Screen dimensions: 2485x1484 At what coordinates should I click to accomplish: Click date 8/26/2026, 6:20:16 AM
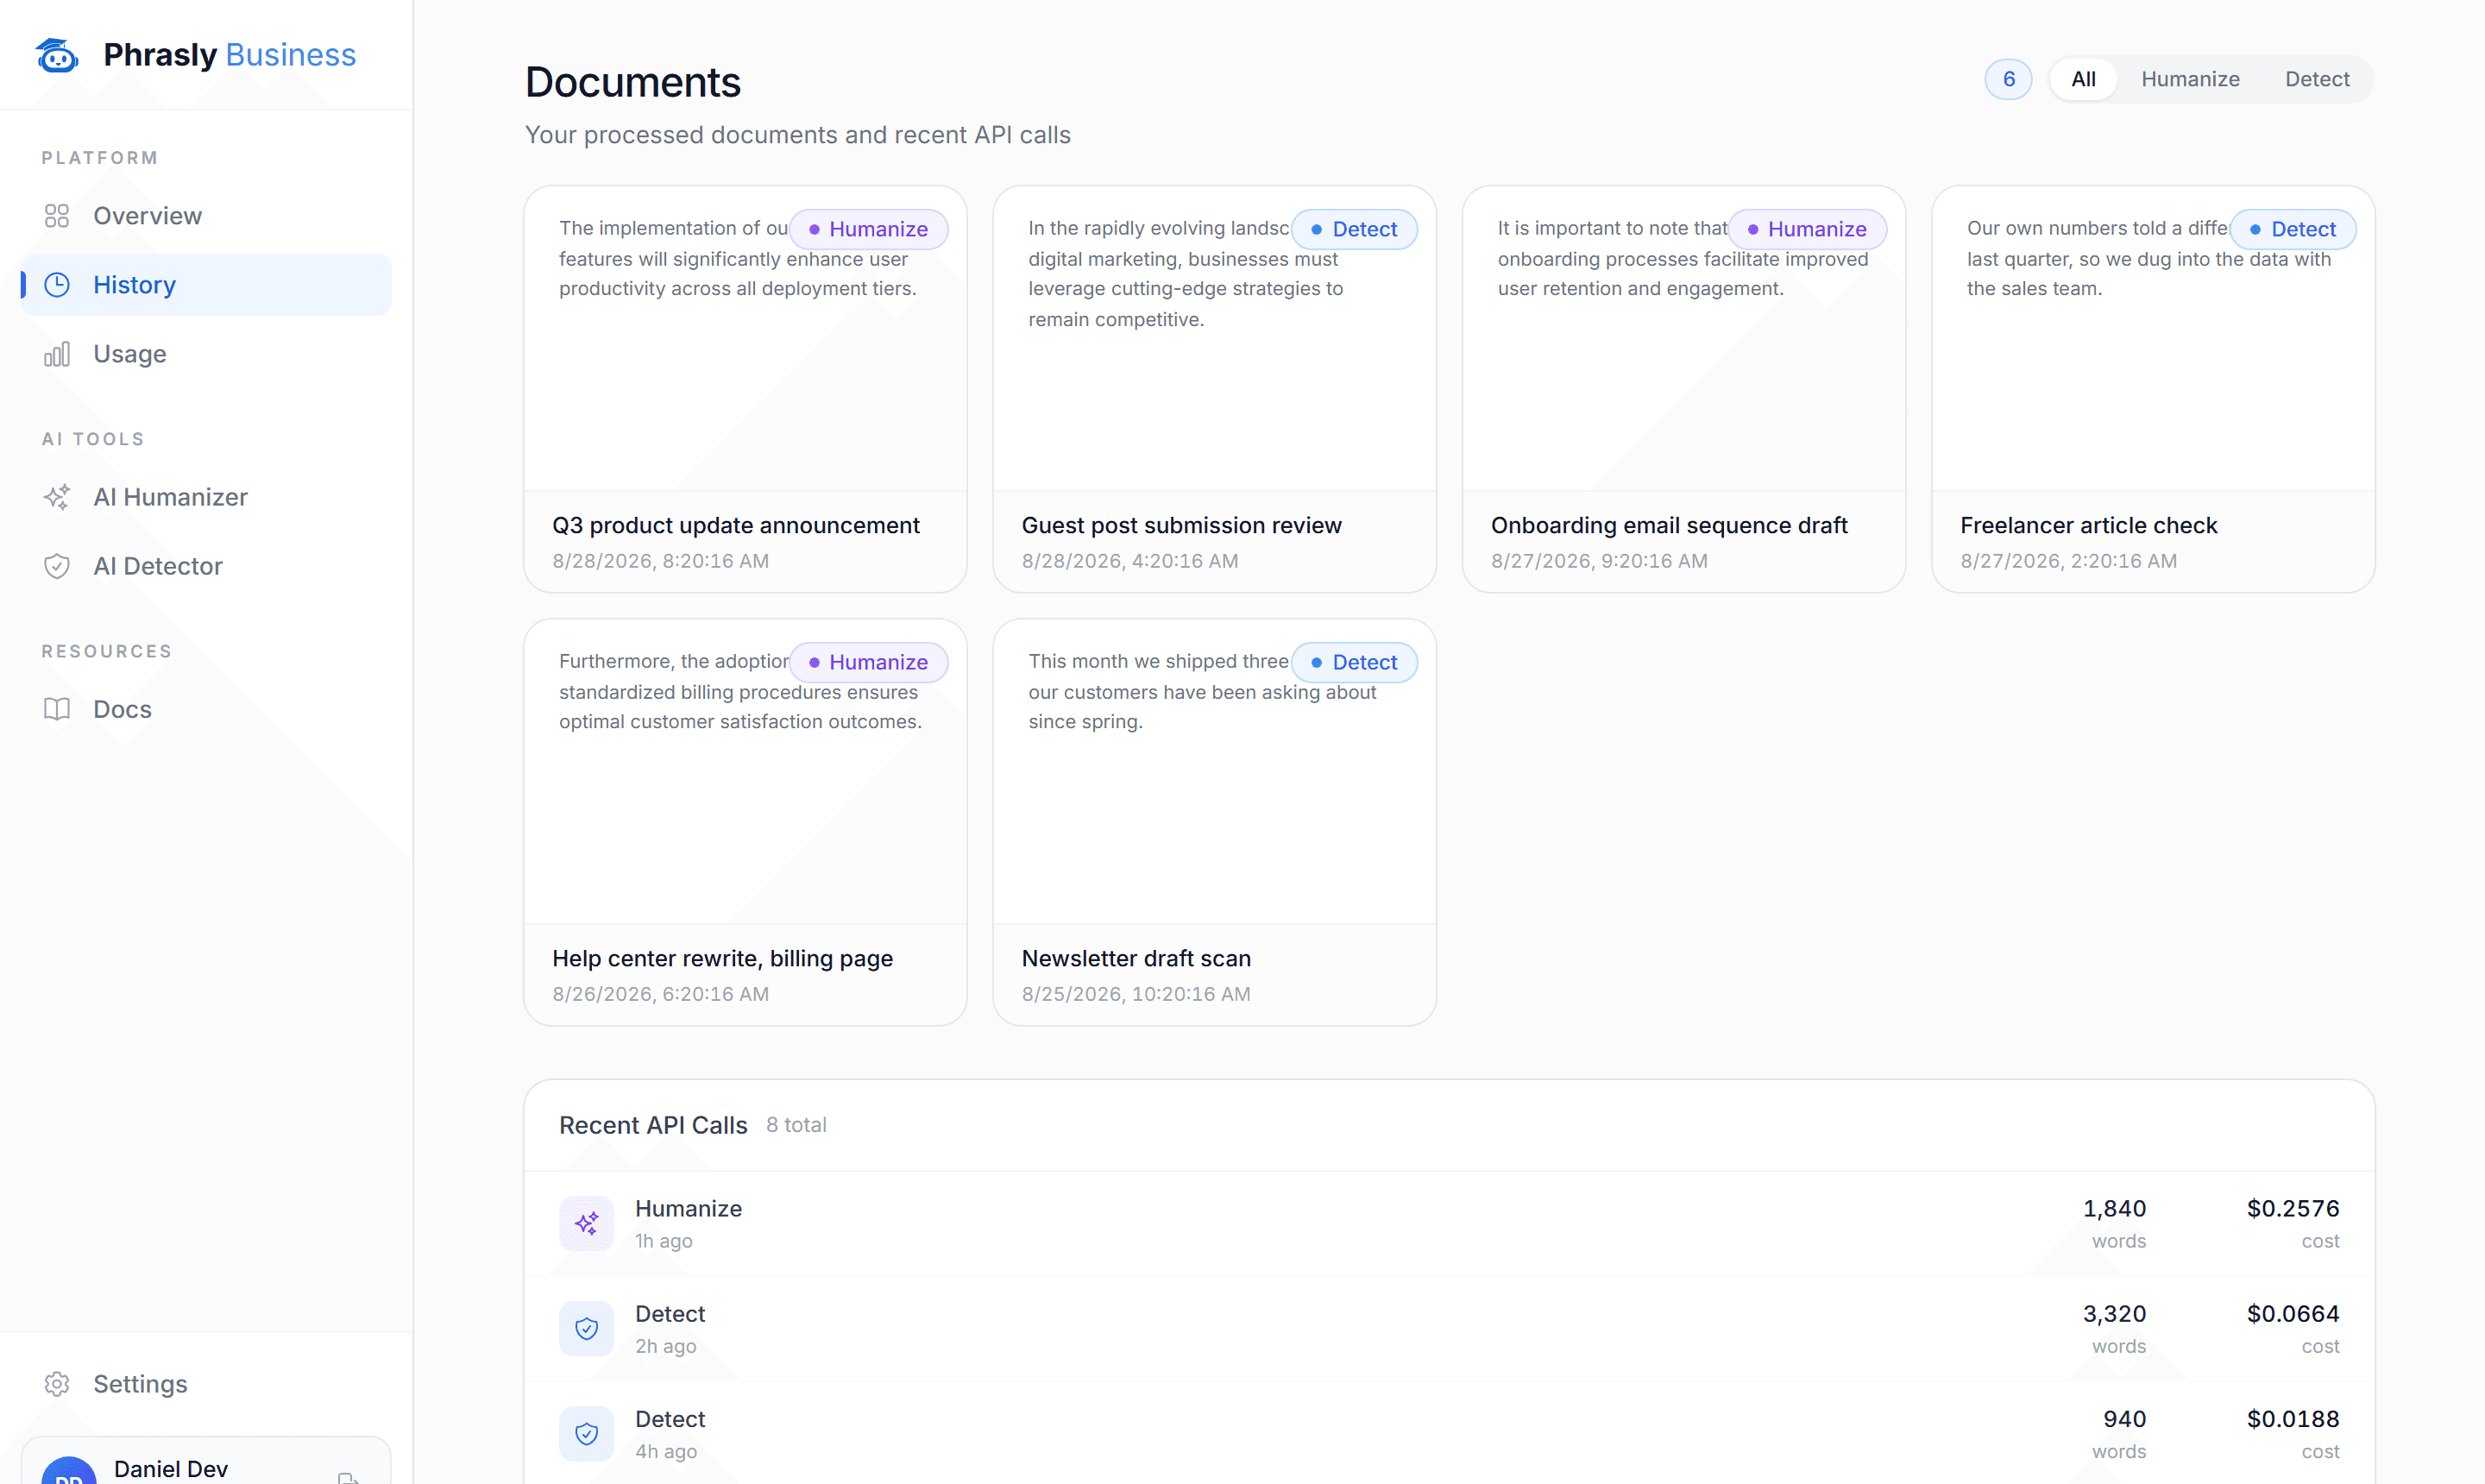click(x=661, y=994)
